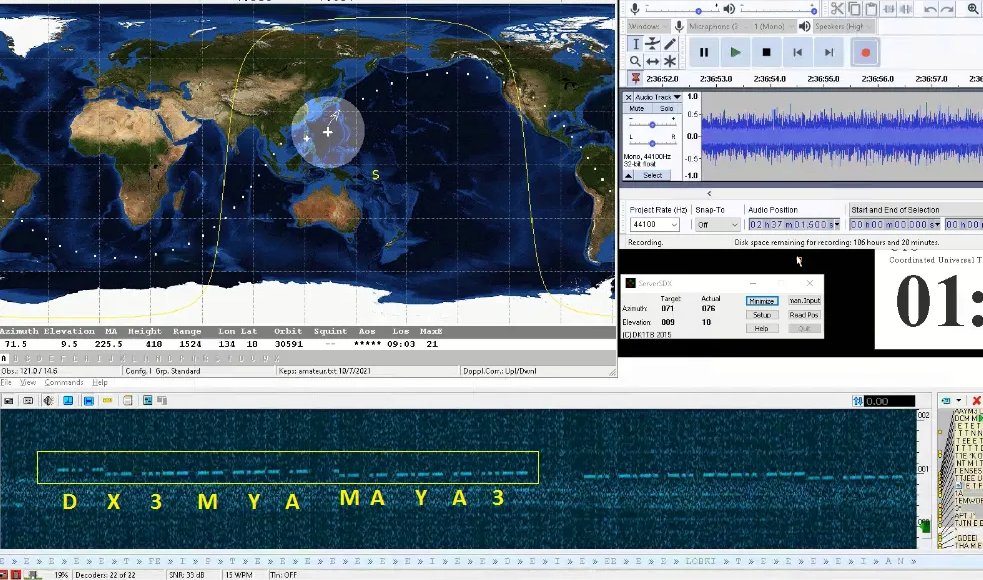The image size is (983, 580).
Task: Click the Paste icon in Audacity toolbar
Action: click(x=871, y=9)
